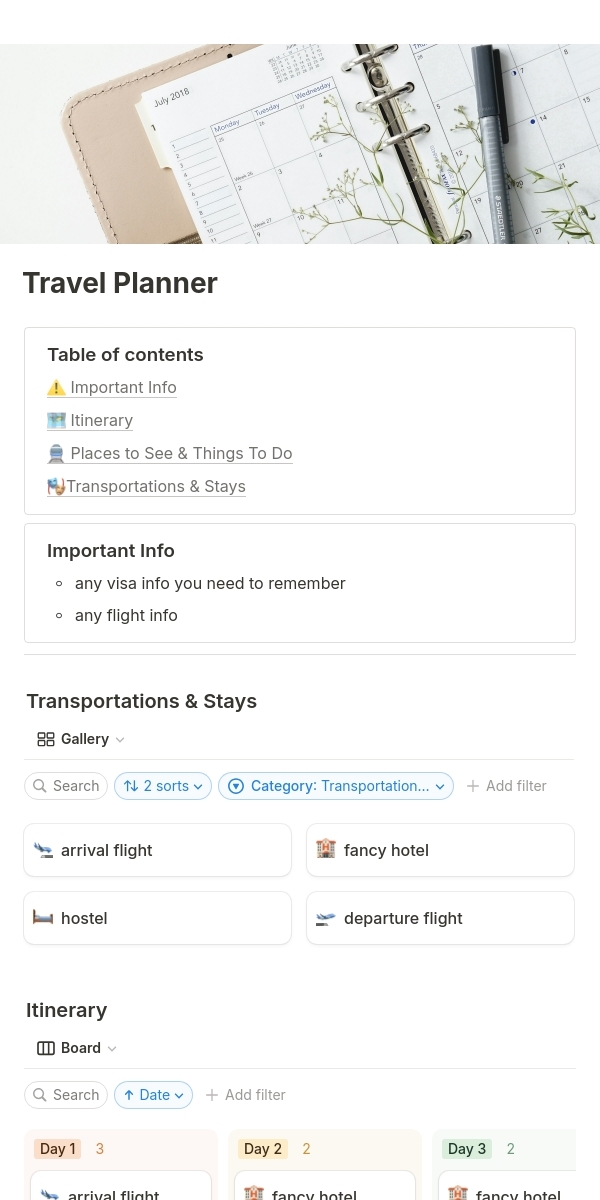Go to Places to See & Things To Do
600x1200 pixels.
[x=180, y=454]
